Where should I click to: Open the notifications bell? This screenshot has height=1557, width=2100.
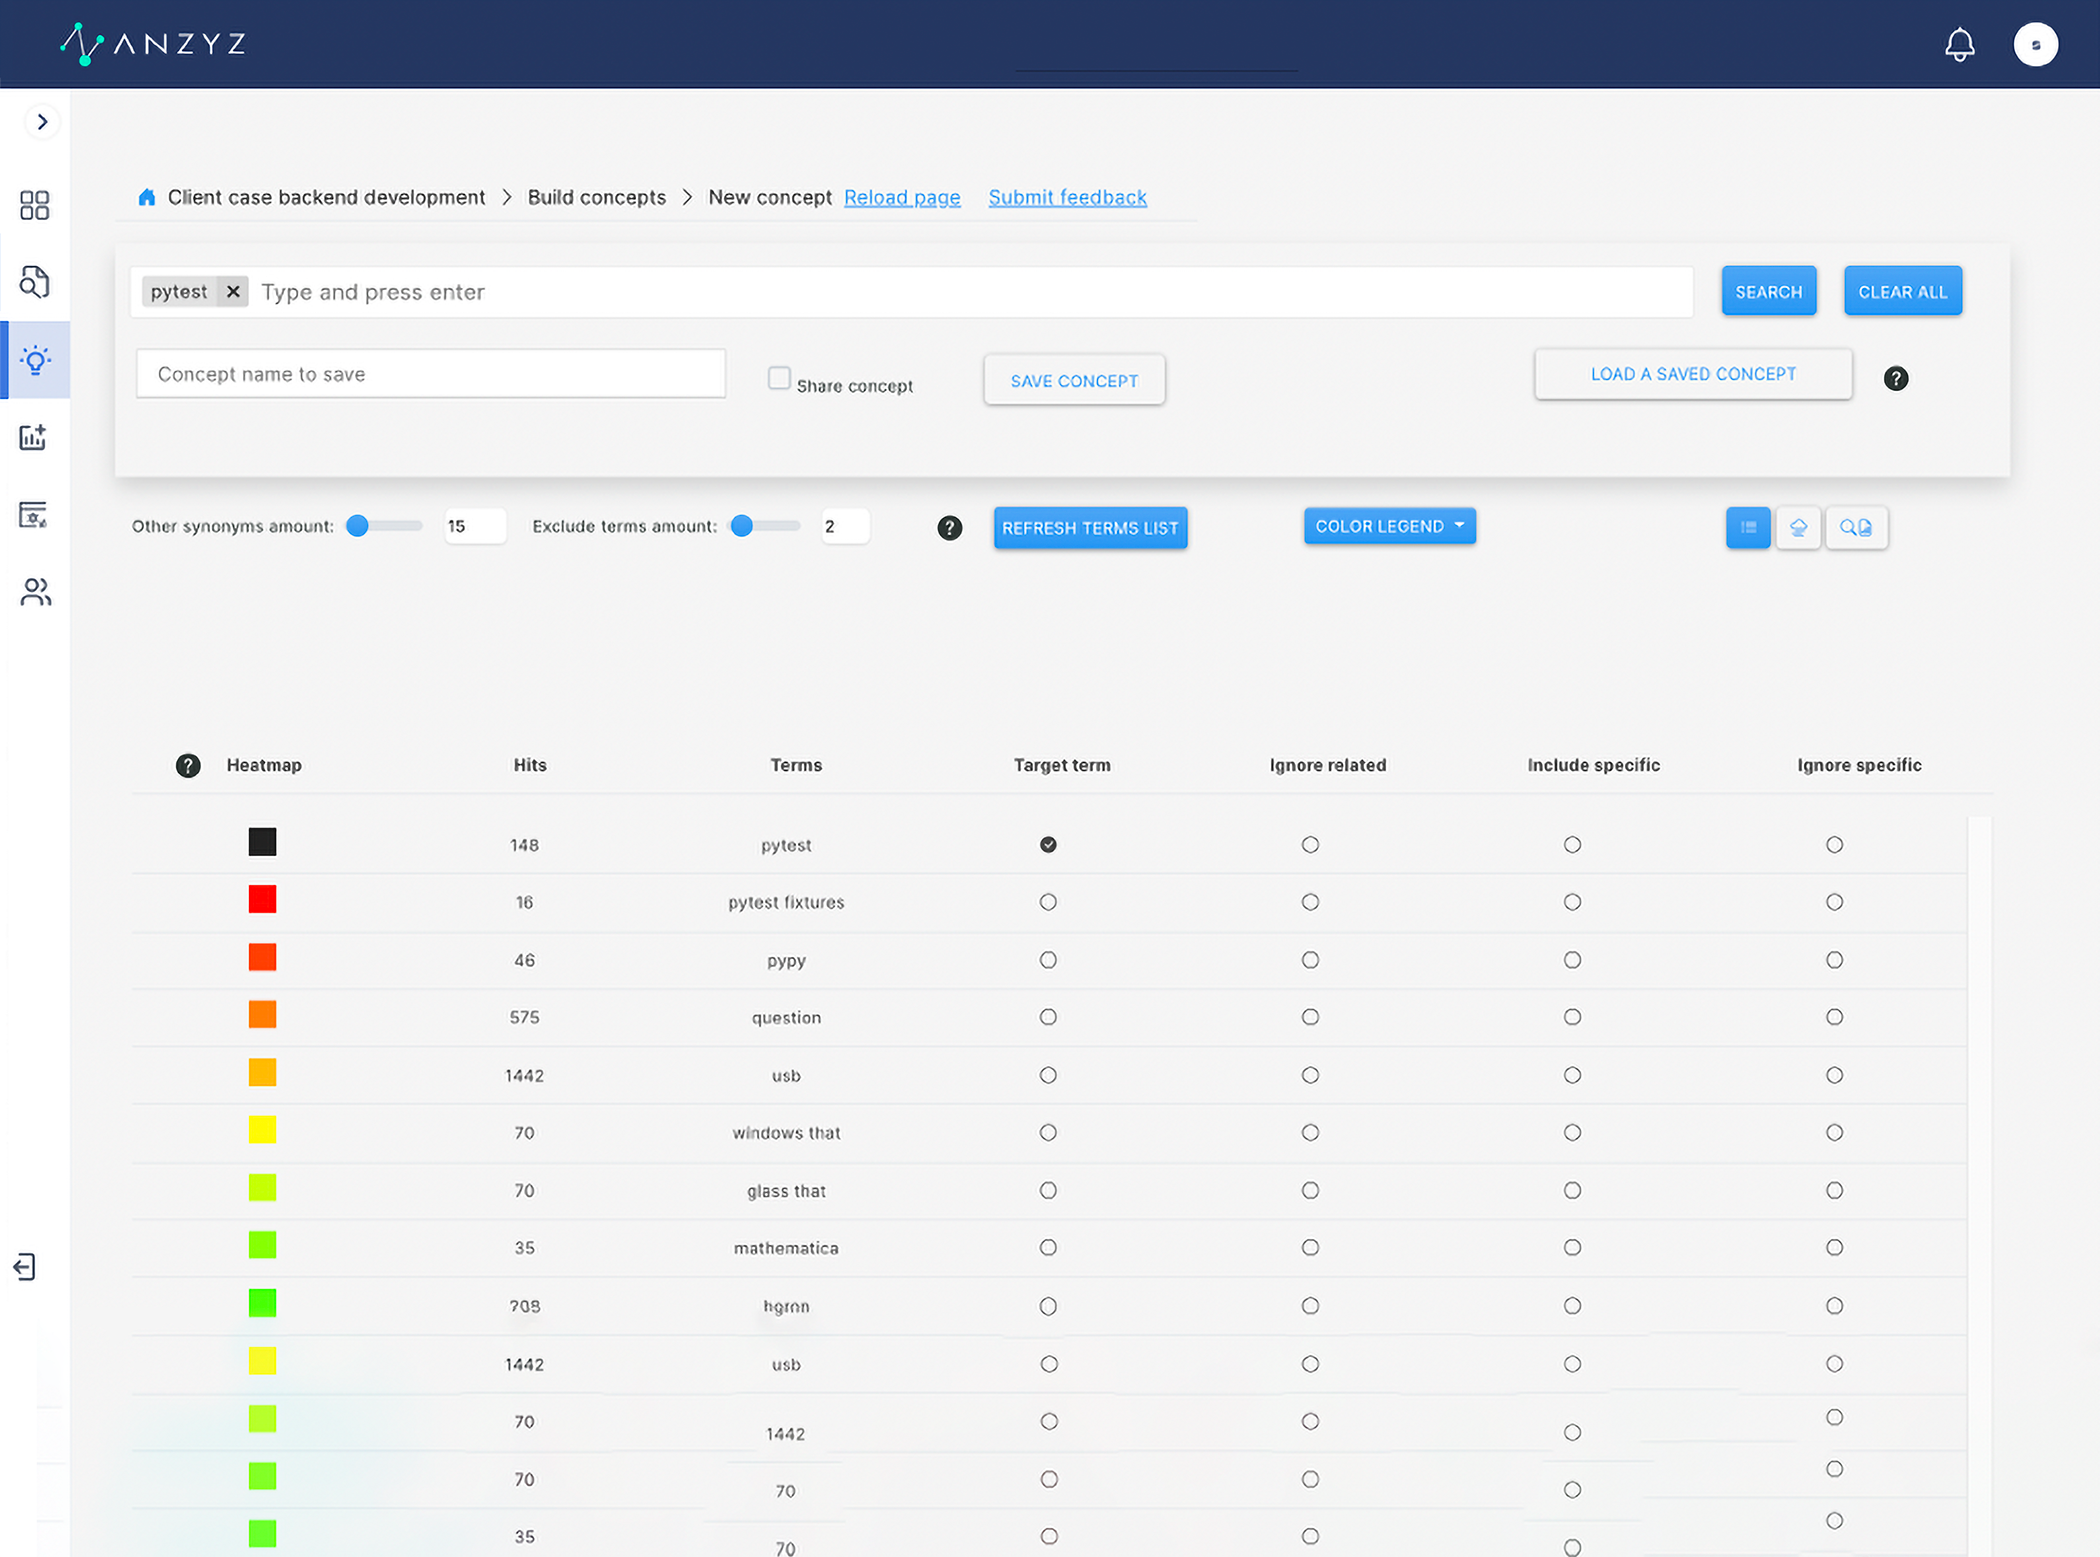tap(1959, 44)
